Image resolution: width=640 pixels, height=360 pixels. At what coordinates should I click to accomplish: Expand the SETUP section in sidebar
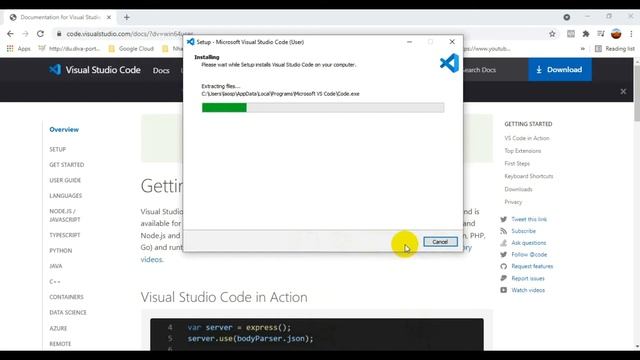(x=58, y=149)
